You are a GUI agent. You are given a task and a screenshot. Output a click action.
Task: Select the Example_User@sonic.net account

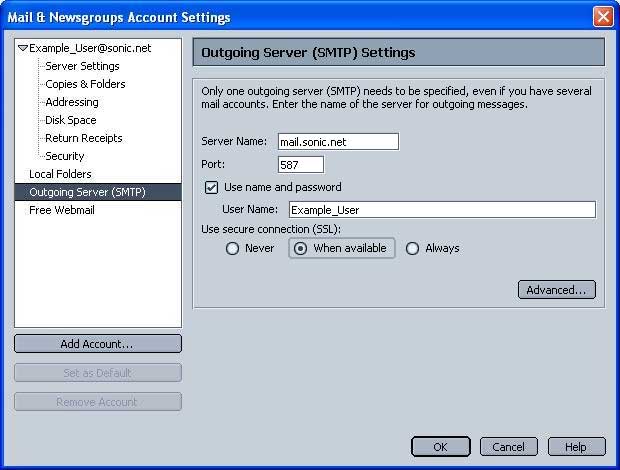[90, 48]
